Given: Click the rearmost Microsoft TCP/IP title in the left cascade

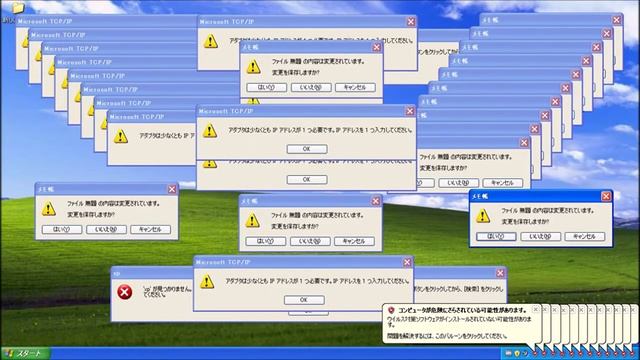Looking at the screenshot, I should point(45,21).
